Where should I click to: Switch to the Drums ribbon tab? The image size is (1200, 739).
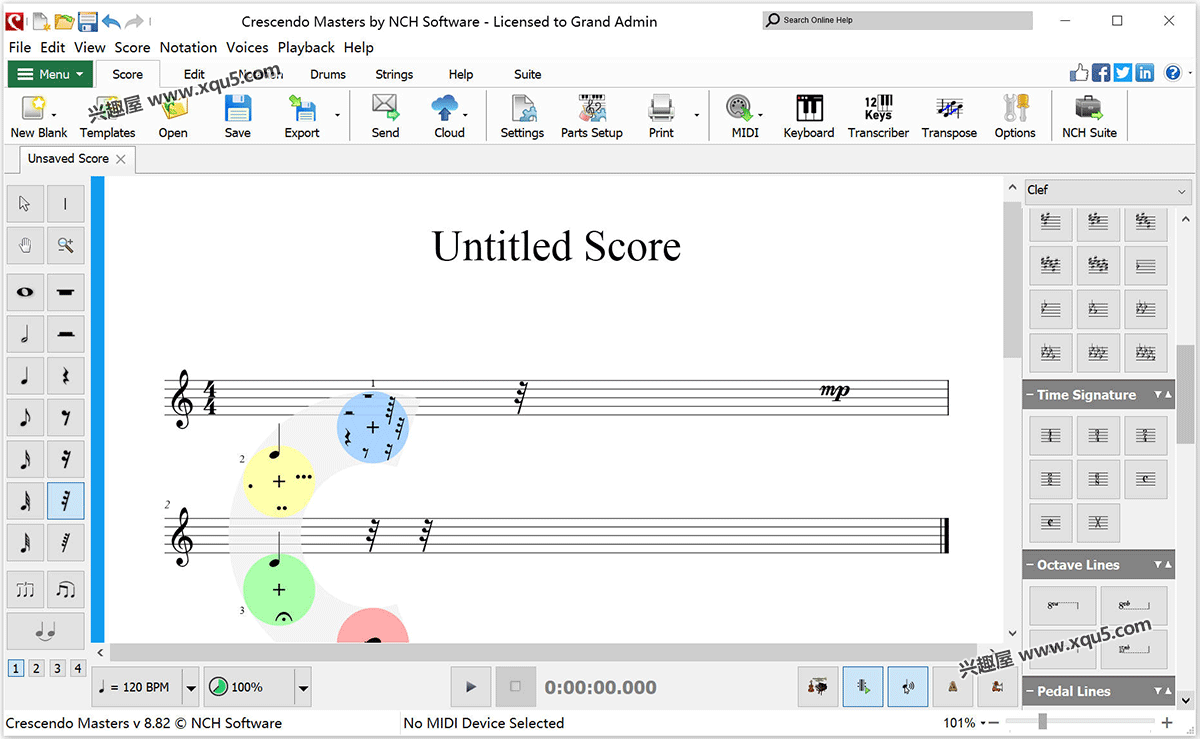tap(328, 74)
